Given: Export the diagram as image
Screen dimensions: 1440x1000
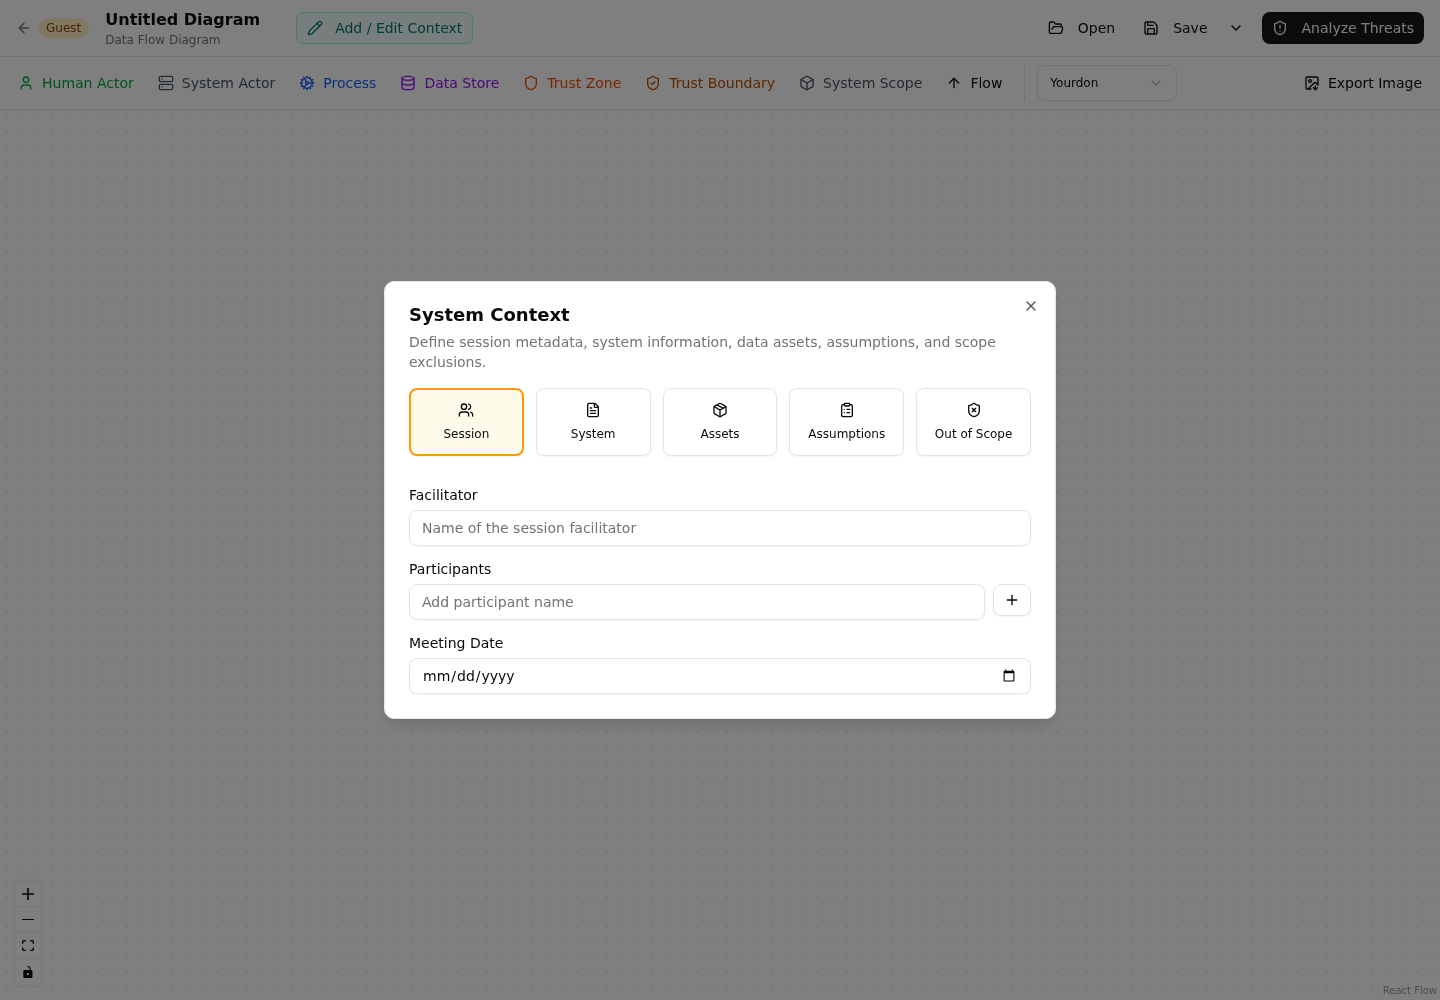Looking at the screenshot, I should (x=1363, y=83).
